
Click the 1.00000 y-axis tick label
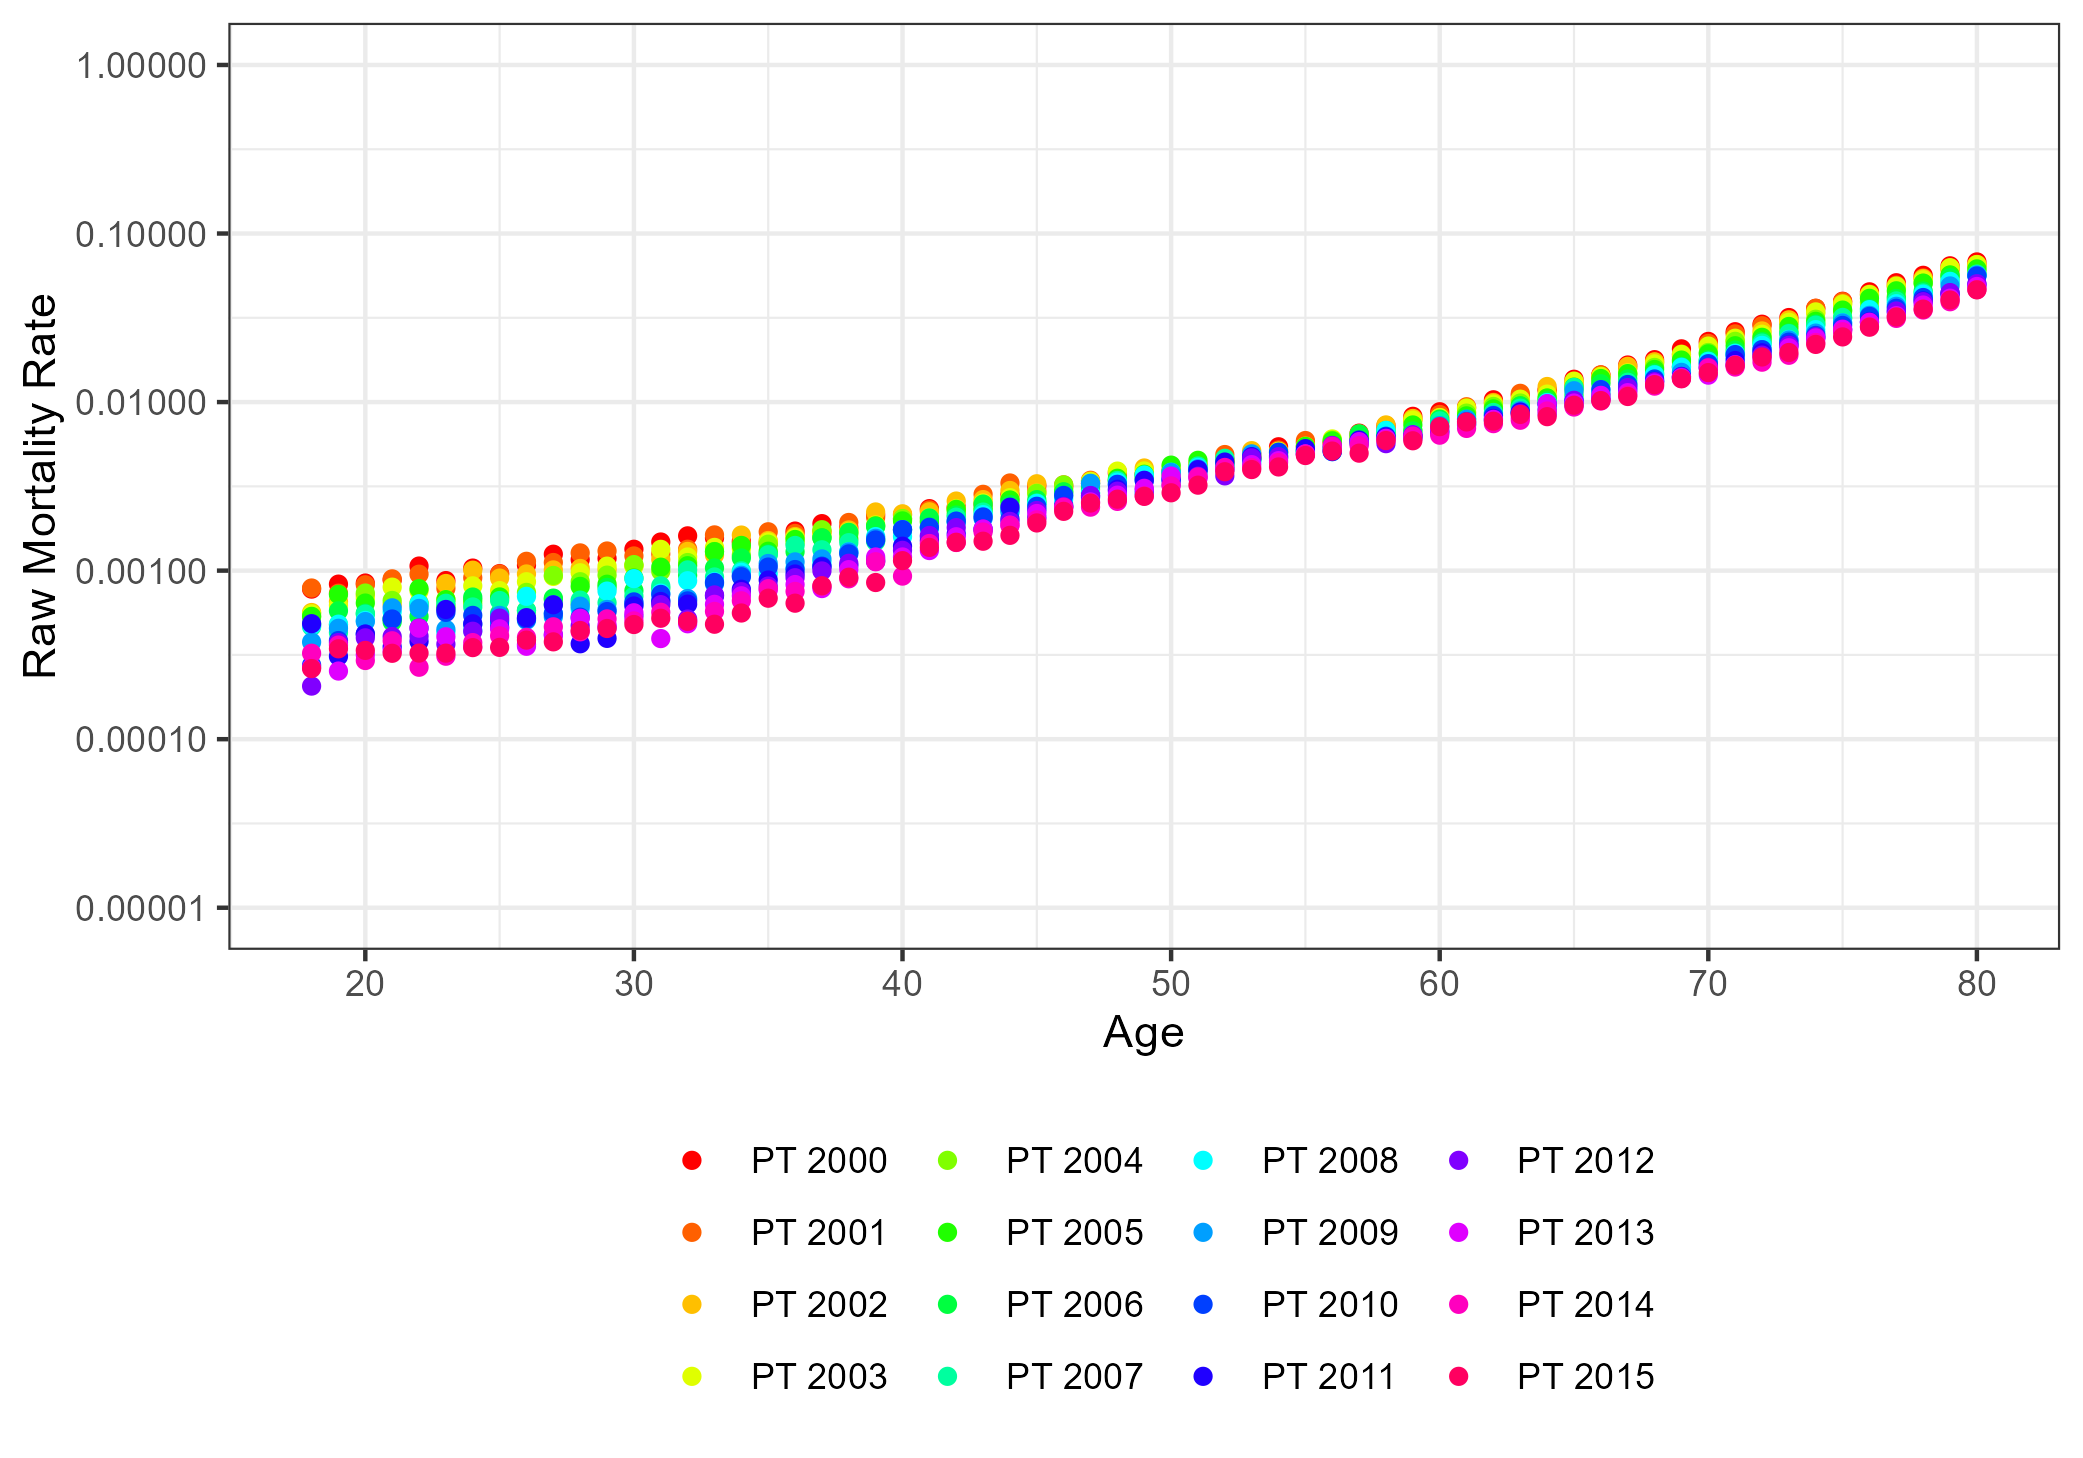point(141,66)
